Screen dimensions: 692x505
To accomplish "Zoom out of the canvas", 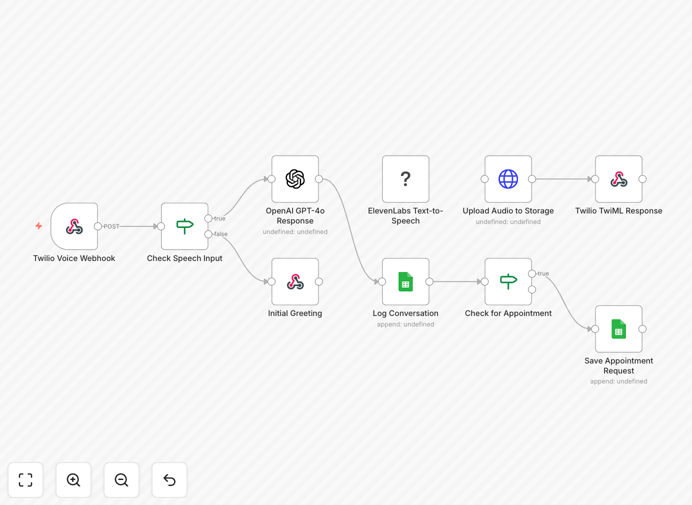I will [x=121, y=480].
